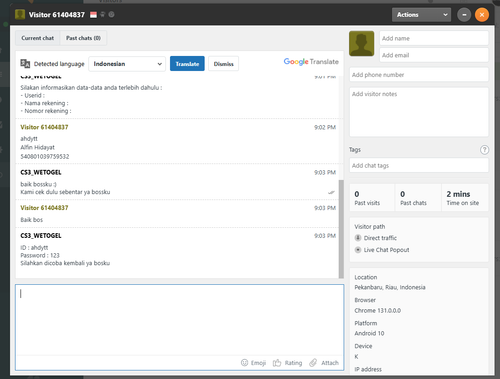Click the large visitor profile picture
Screen dimensions: 500x379
[x=362, y=44]
